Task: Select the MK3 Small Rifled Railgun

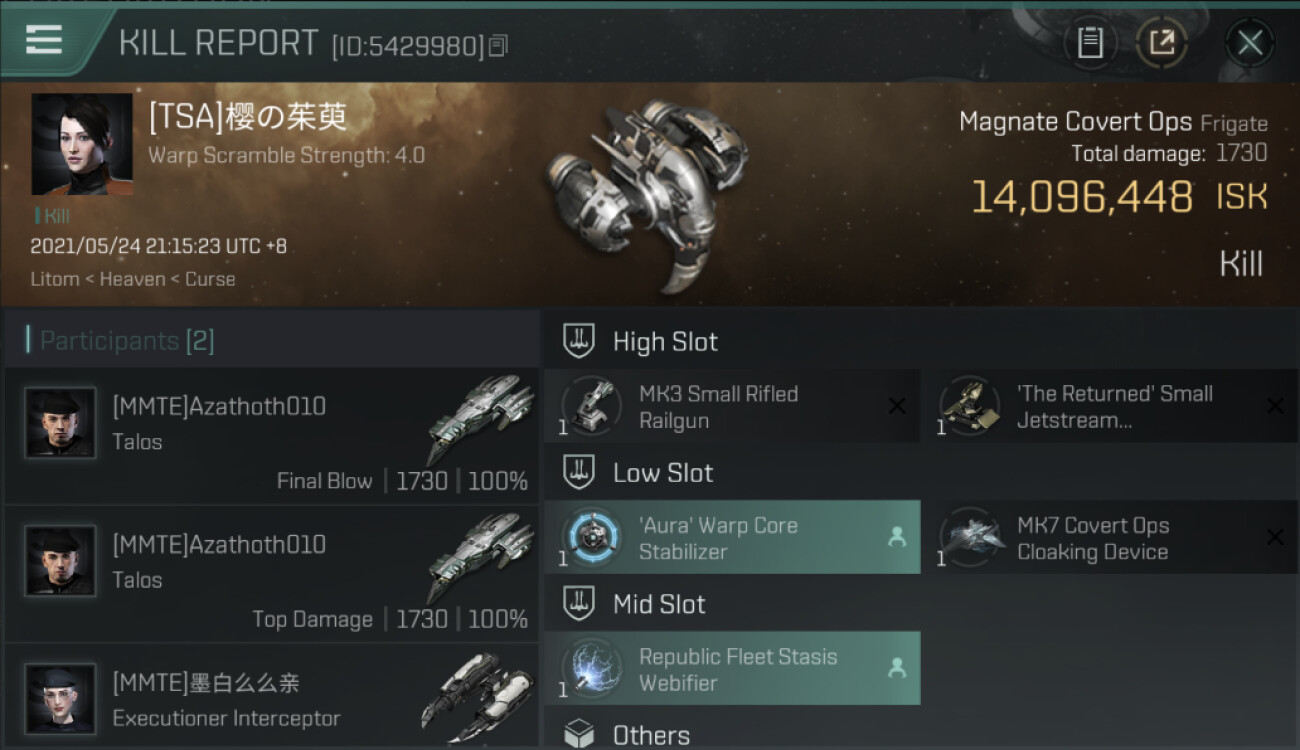Action: [x=732, y=407]
